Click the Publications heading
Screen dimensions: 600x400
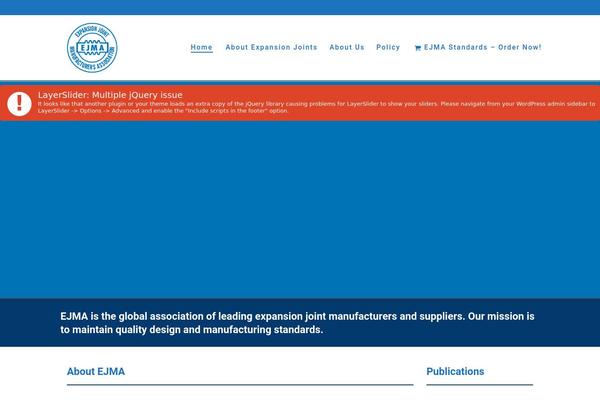point(455,372)
